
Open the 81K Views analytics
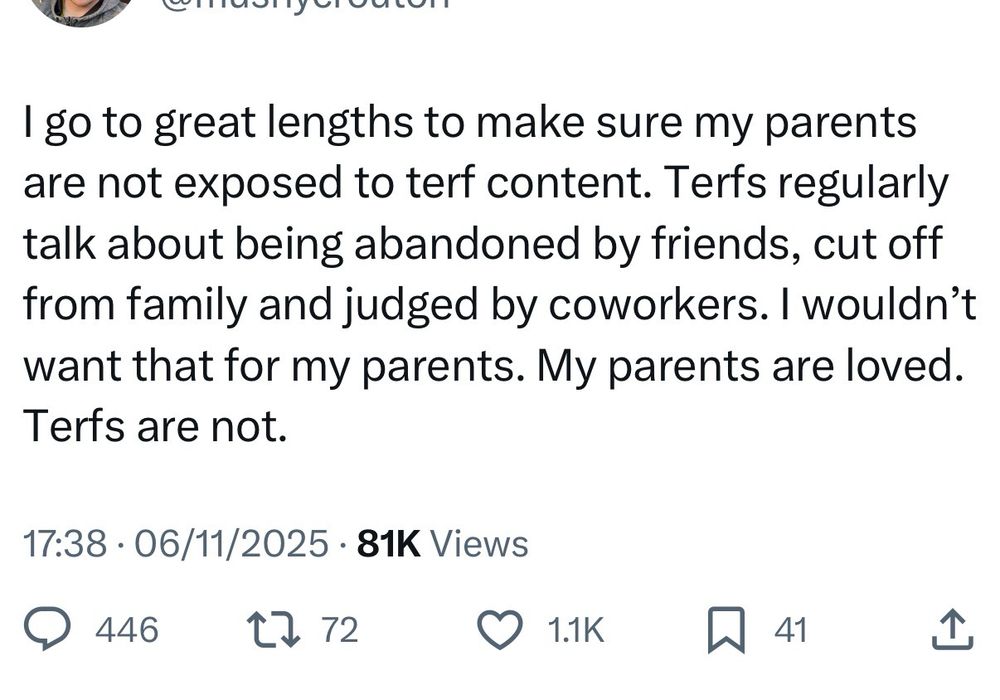(443, 544)
